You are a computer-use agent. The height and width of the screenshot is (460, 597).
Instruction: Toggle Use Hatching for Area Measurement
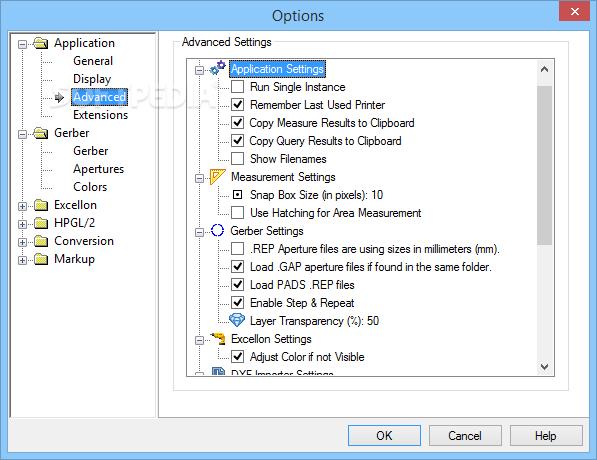pyautogui.click(x=238, y=212)
